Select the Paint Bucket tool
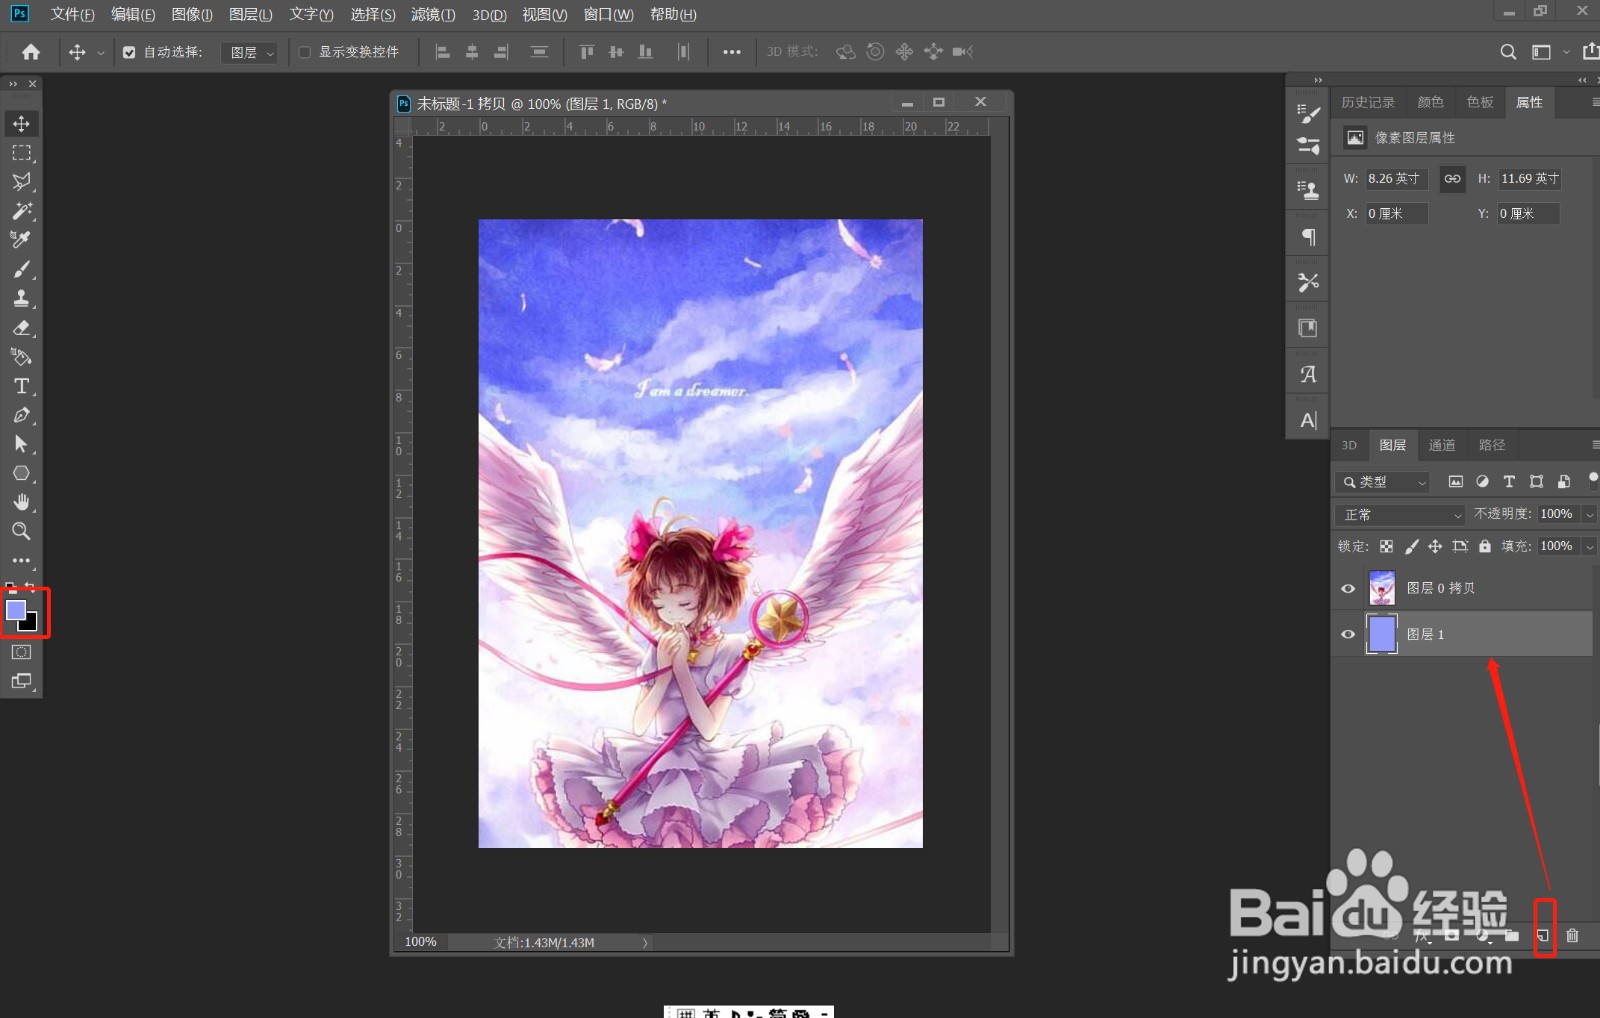The width and height of the screenshot is (1600, 1018). click(21, 357)
